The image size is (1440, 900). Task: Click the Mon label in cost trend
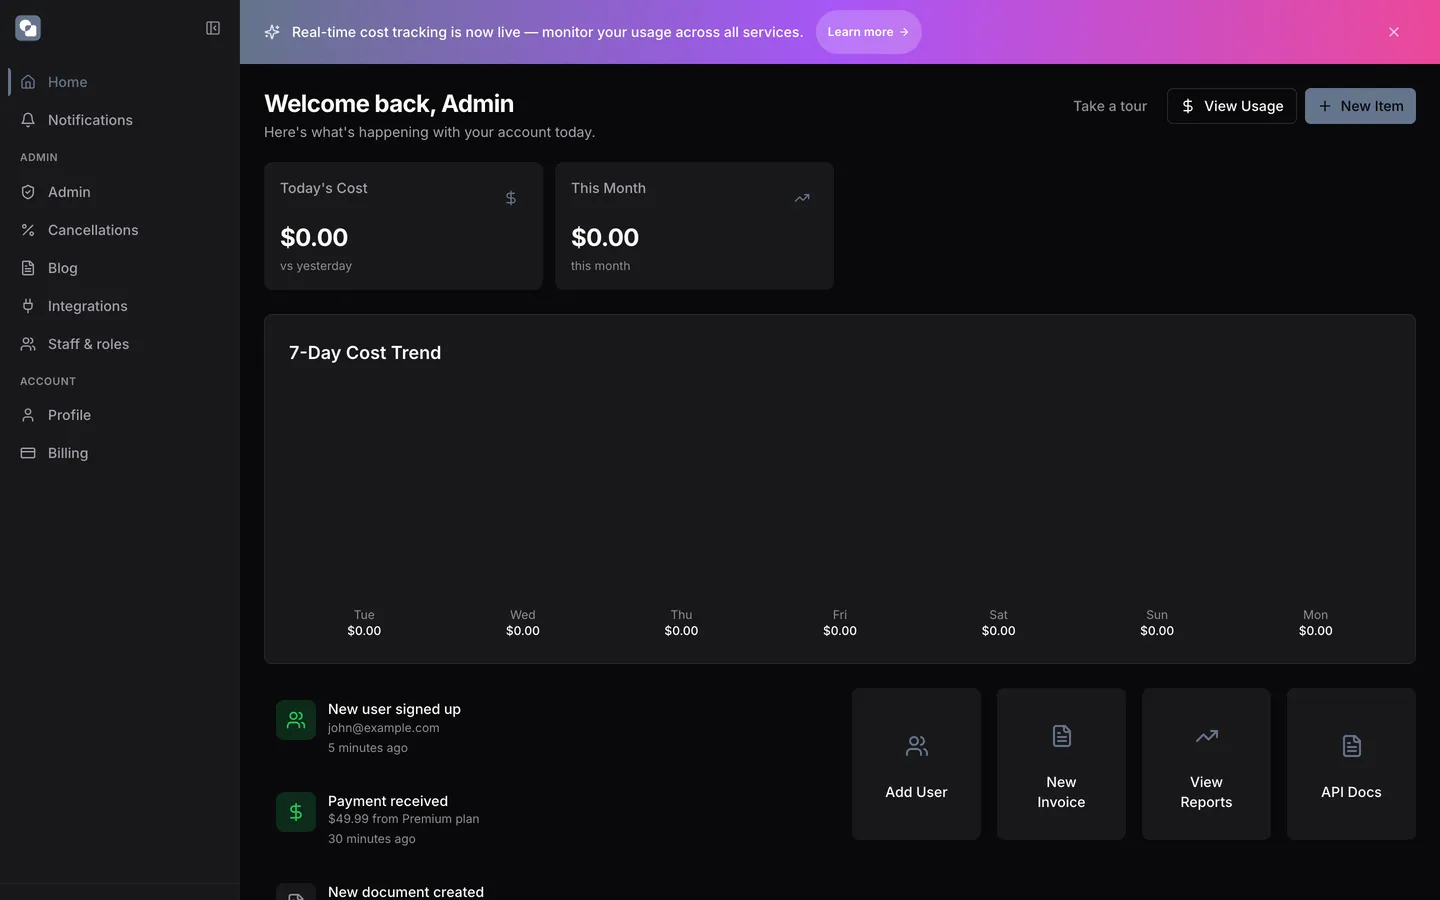click(1316, 615)
